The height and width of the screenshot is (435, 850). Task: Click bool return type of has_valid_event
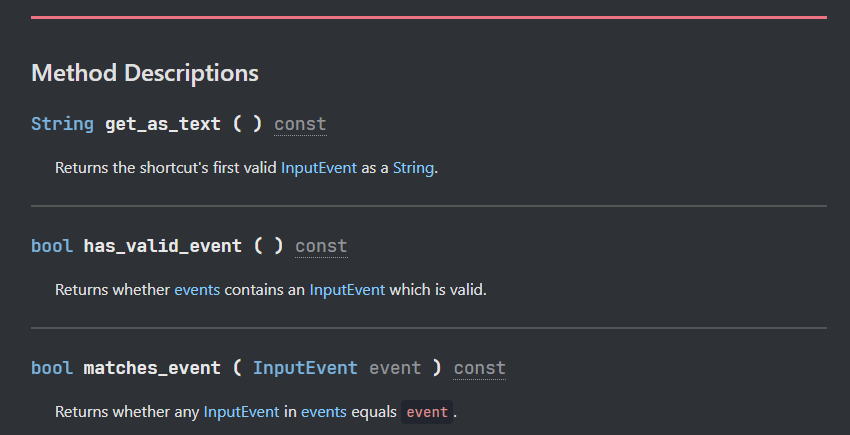[52, 246]
